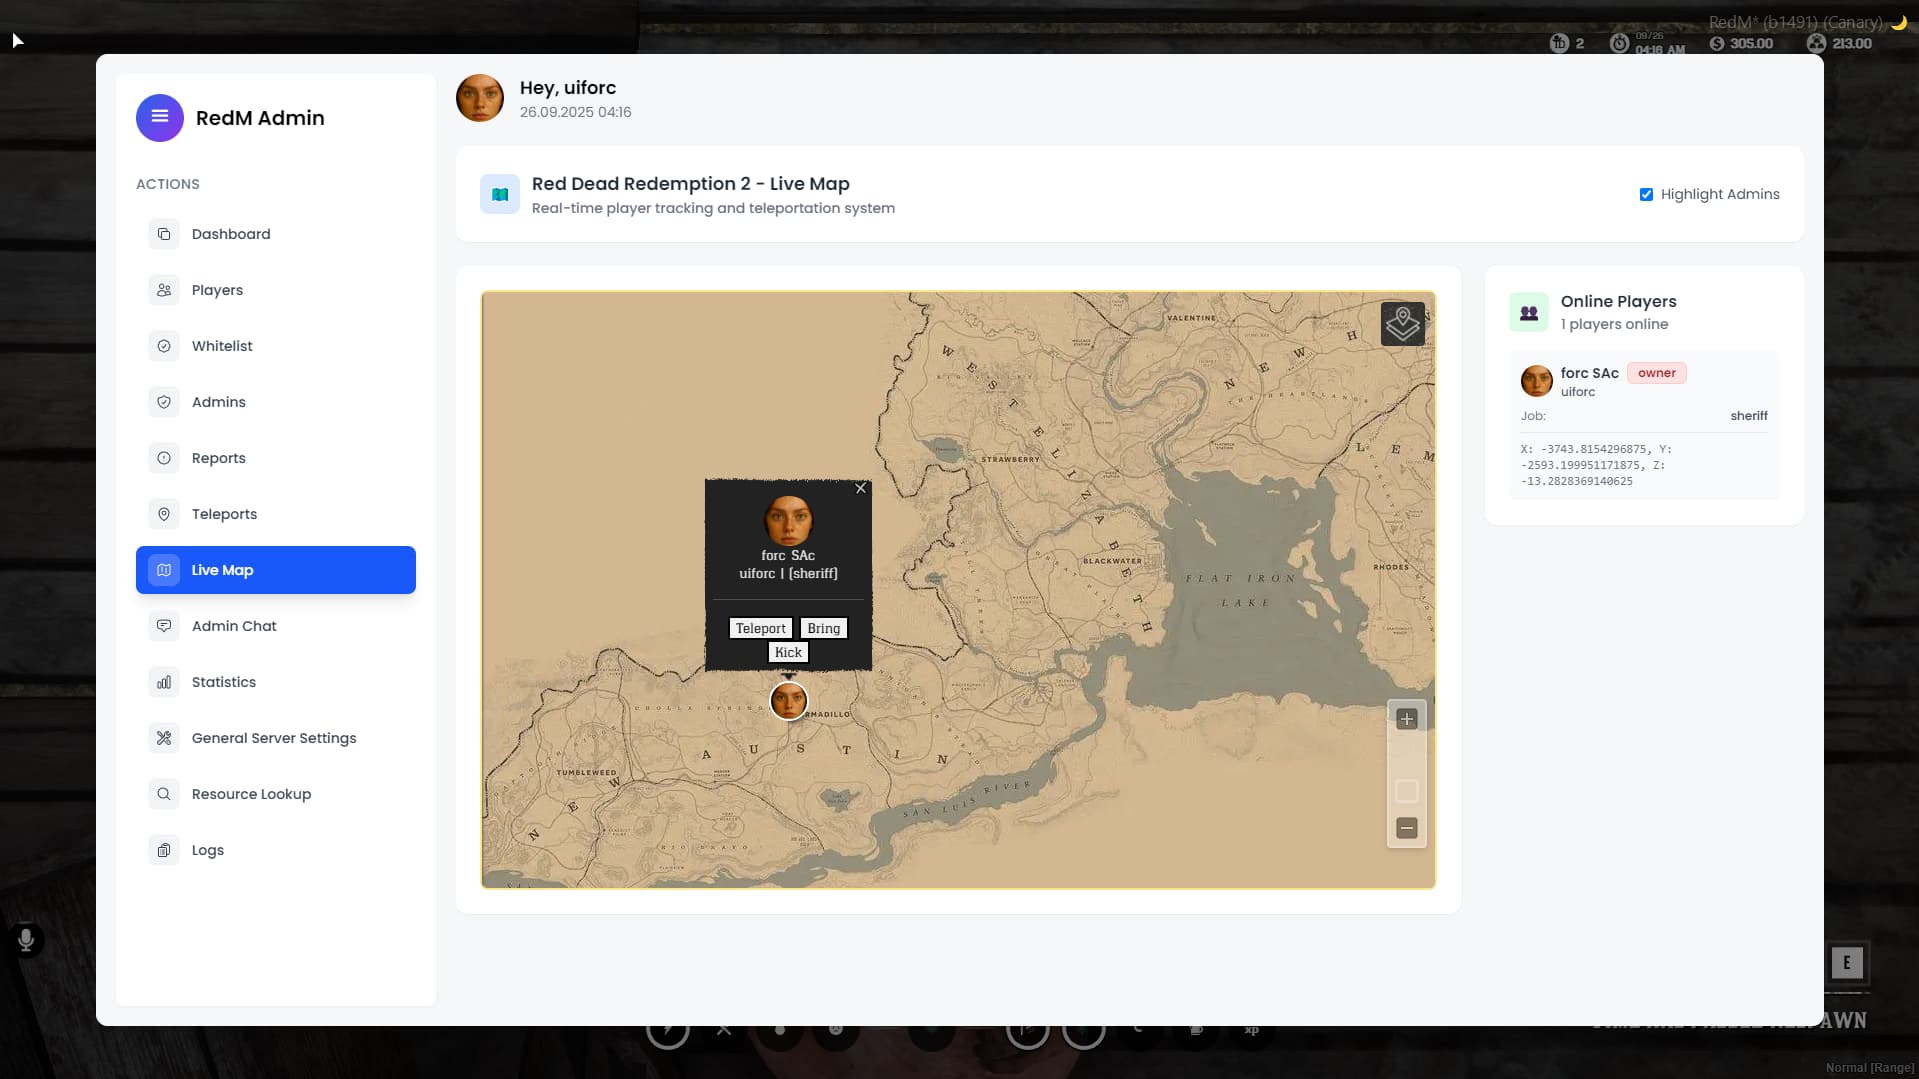Teleport to player forc SAc
This screenshot has height=1079, width=1919.
click(761, 628)
